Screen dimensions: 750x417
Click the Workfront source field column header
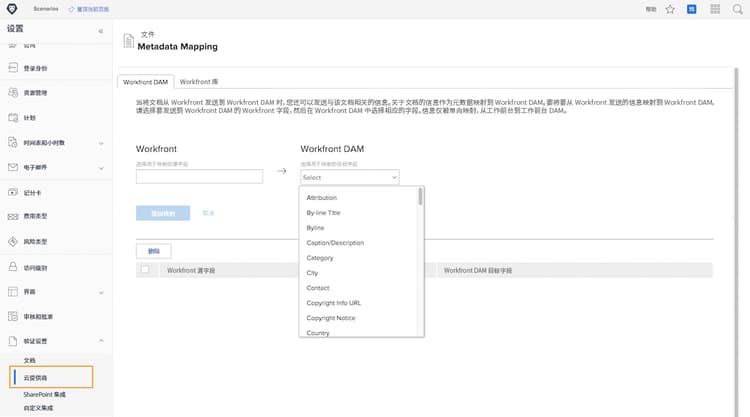click(x=191, y=270)
